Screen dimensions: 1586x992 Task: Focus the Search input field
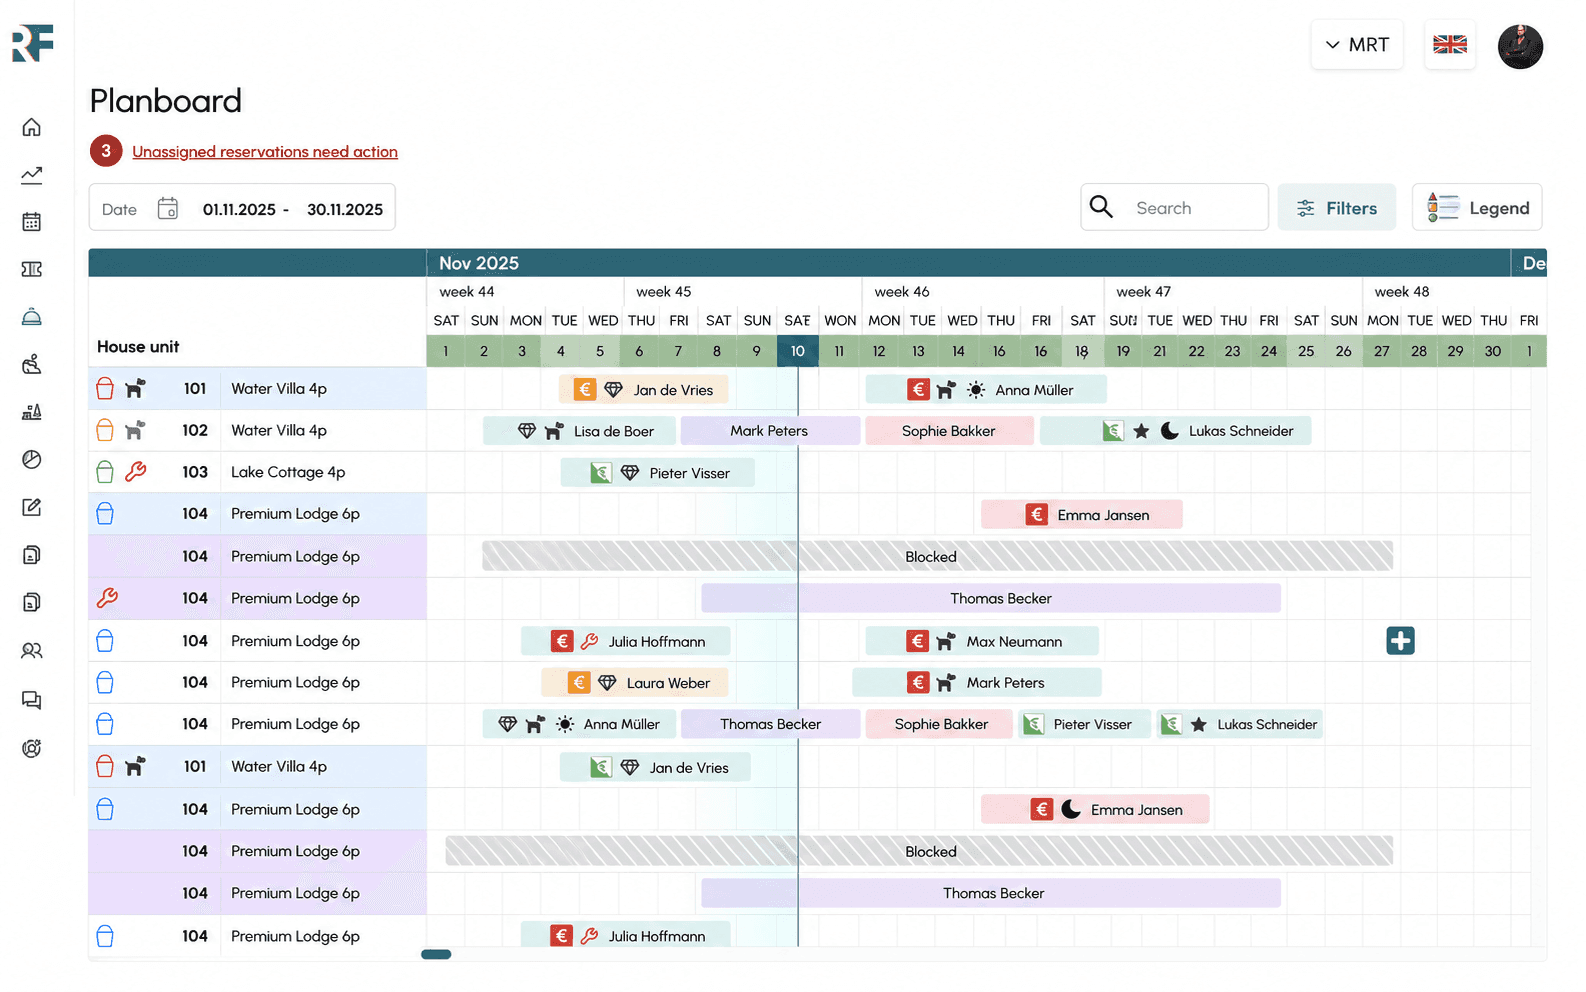pos(1175,207)
